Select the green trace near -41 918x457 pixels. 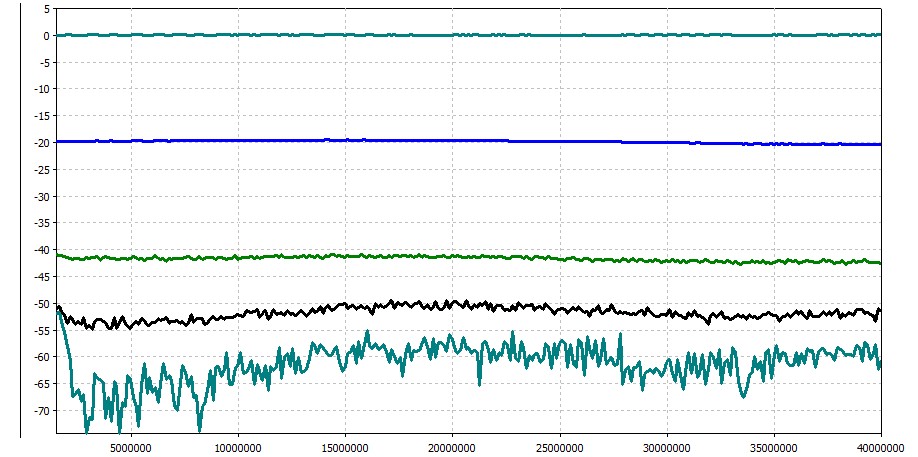(450, 257)
